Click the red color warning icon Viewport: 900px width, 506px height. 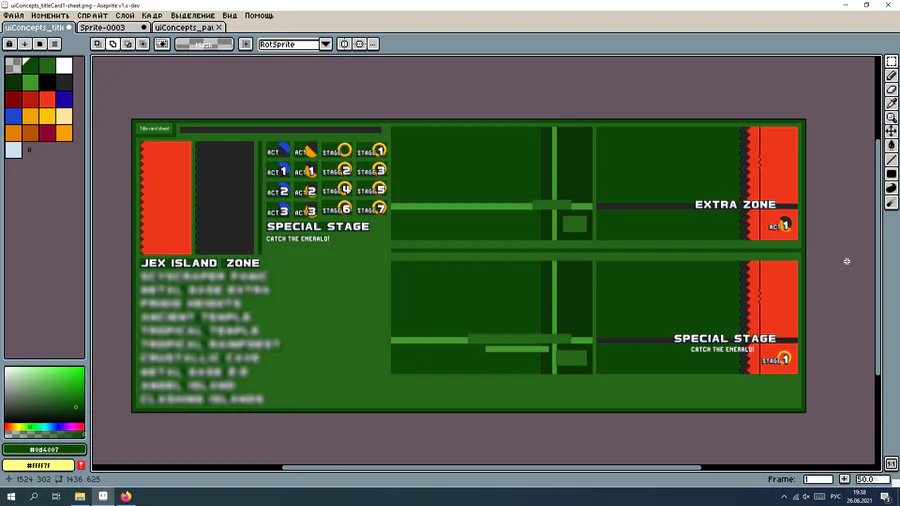click(81, 465)
